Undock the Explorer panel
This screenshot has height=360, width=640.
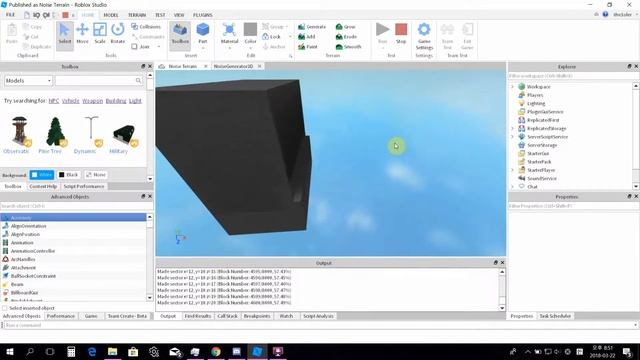click(629, 66)
